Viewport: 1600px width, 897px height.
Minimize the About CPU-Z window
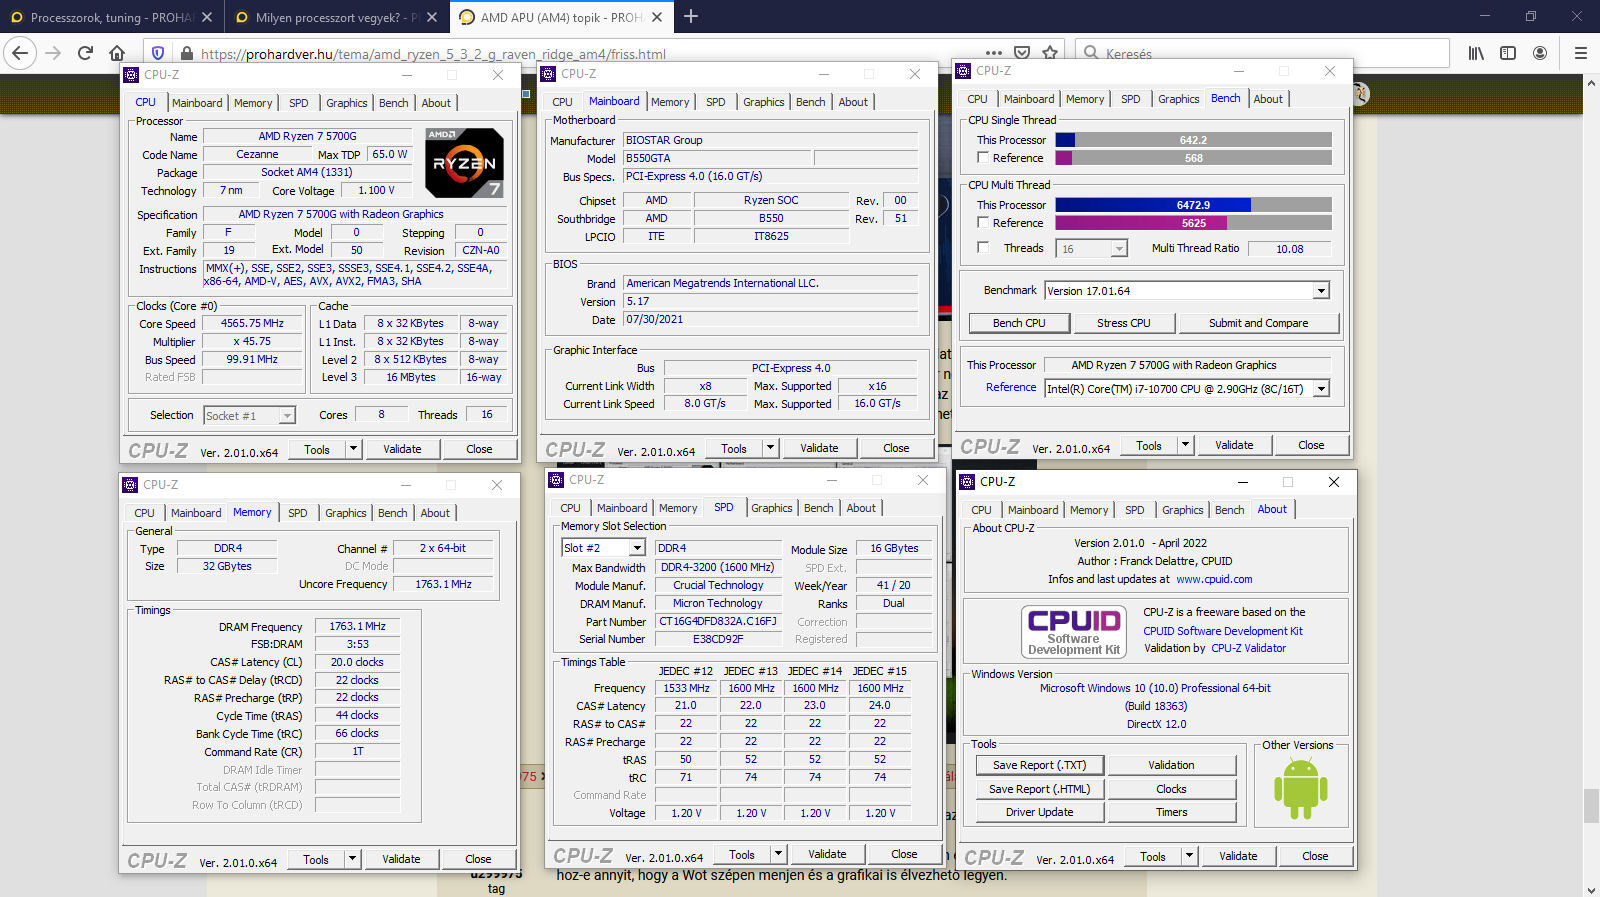(x=1243, y=482)
